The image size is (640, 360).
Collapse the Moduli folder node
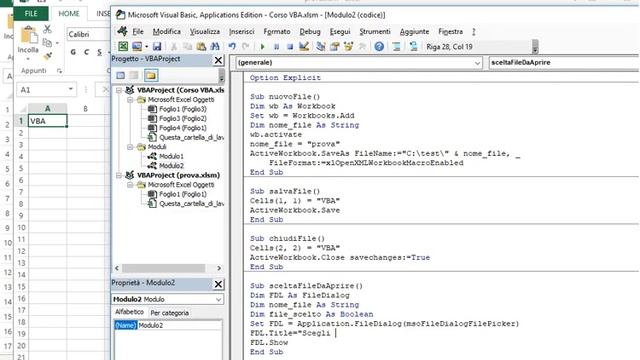pos(130,147)
